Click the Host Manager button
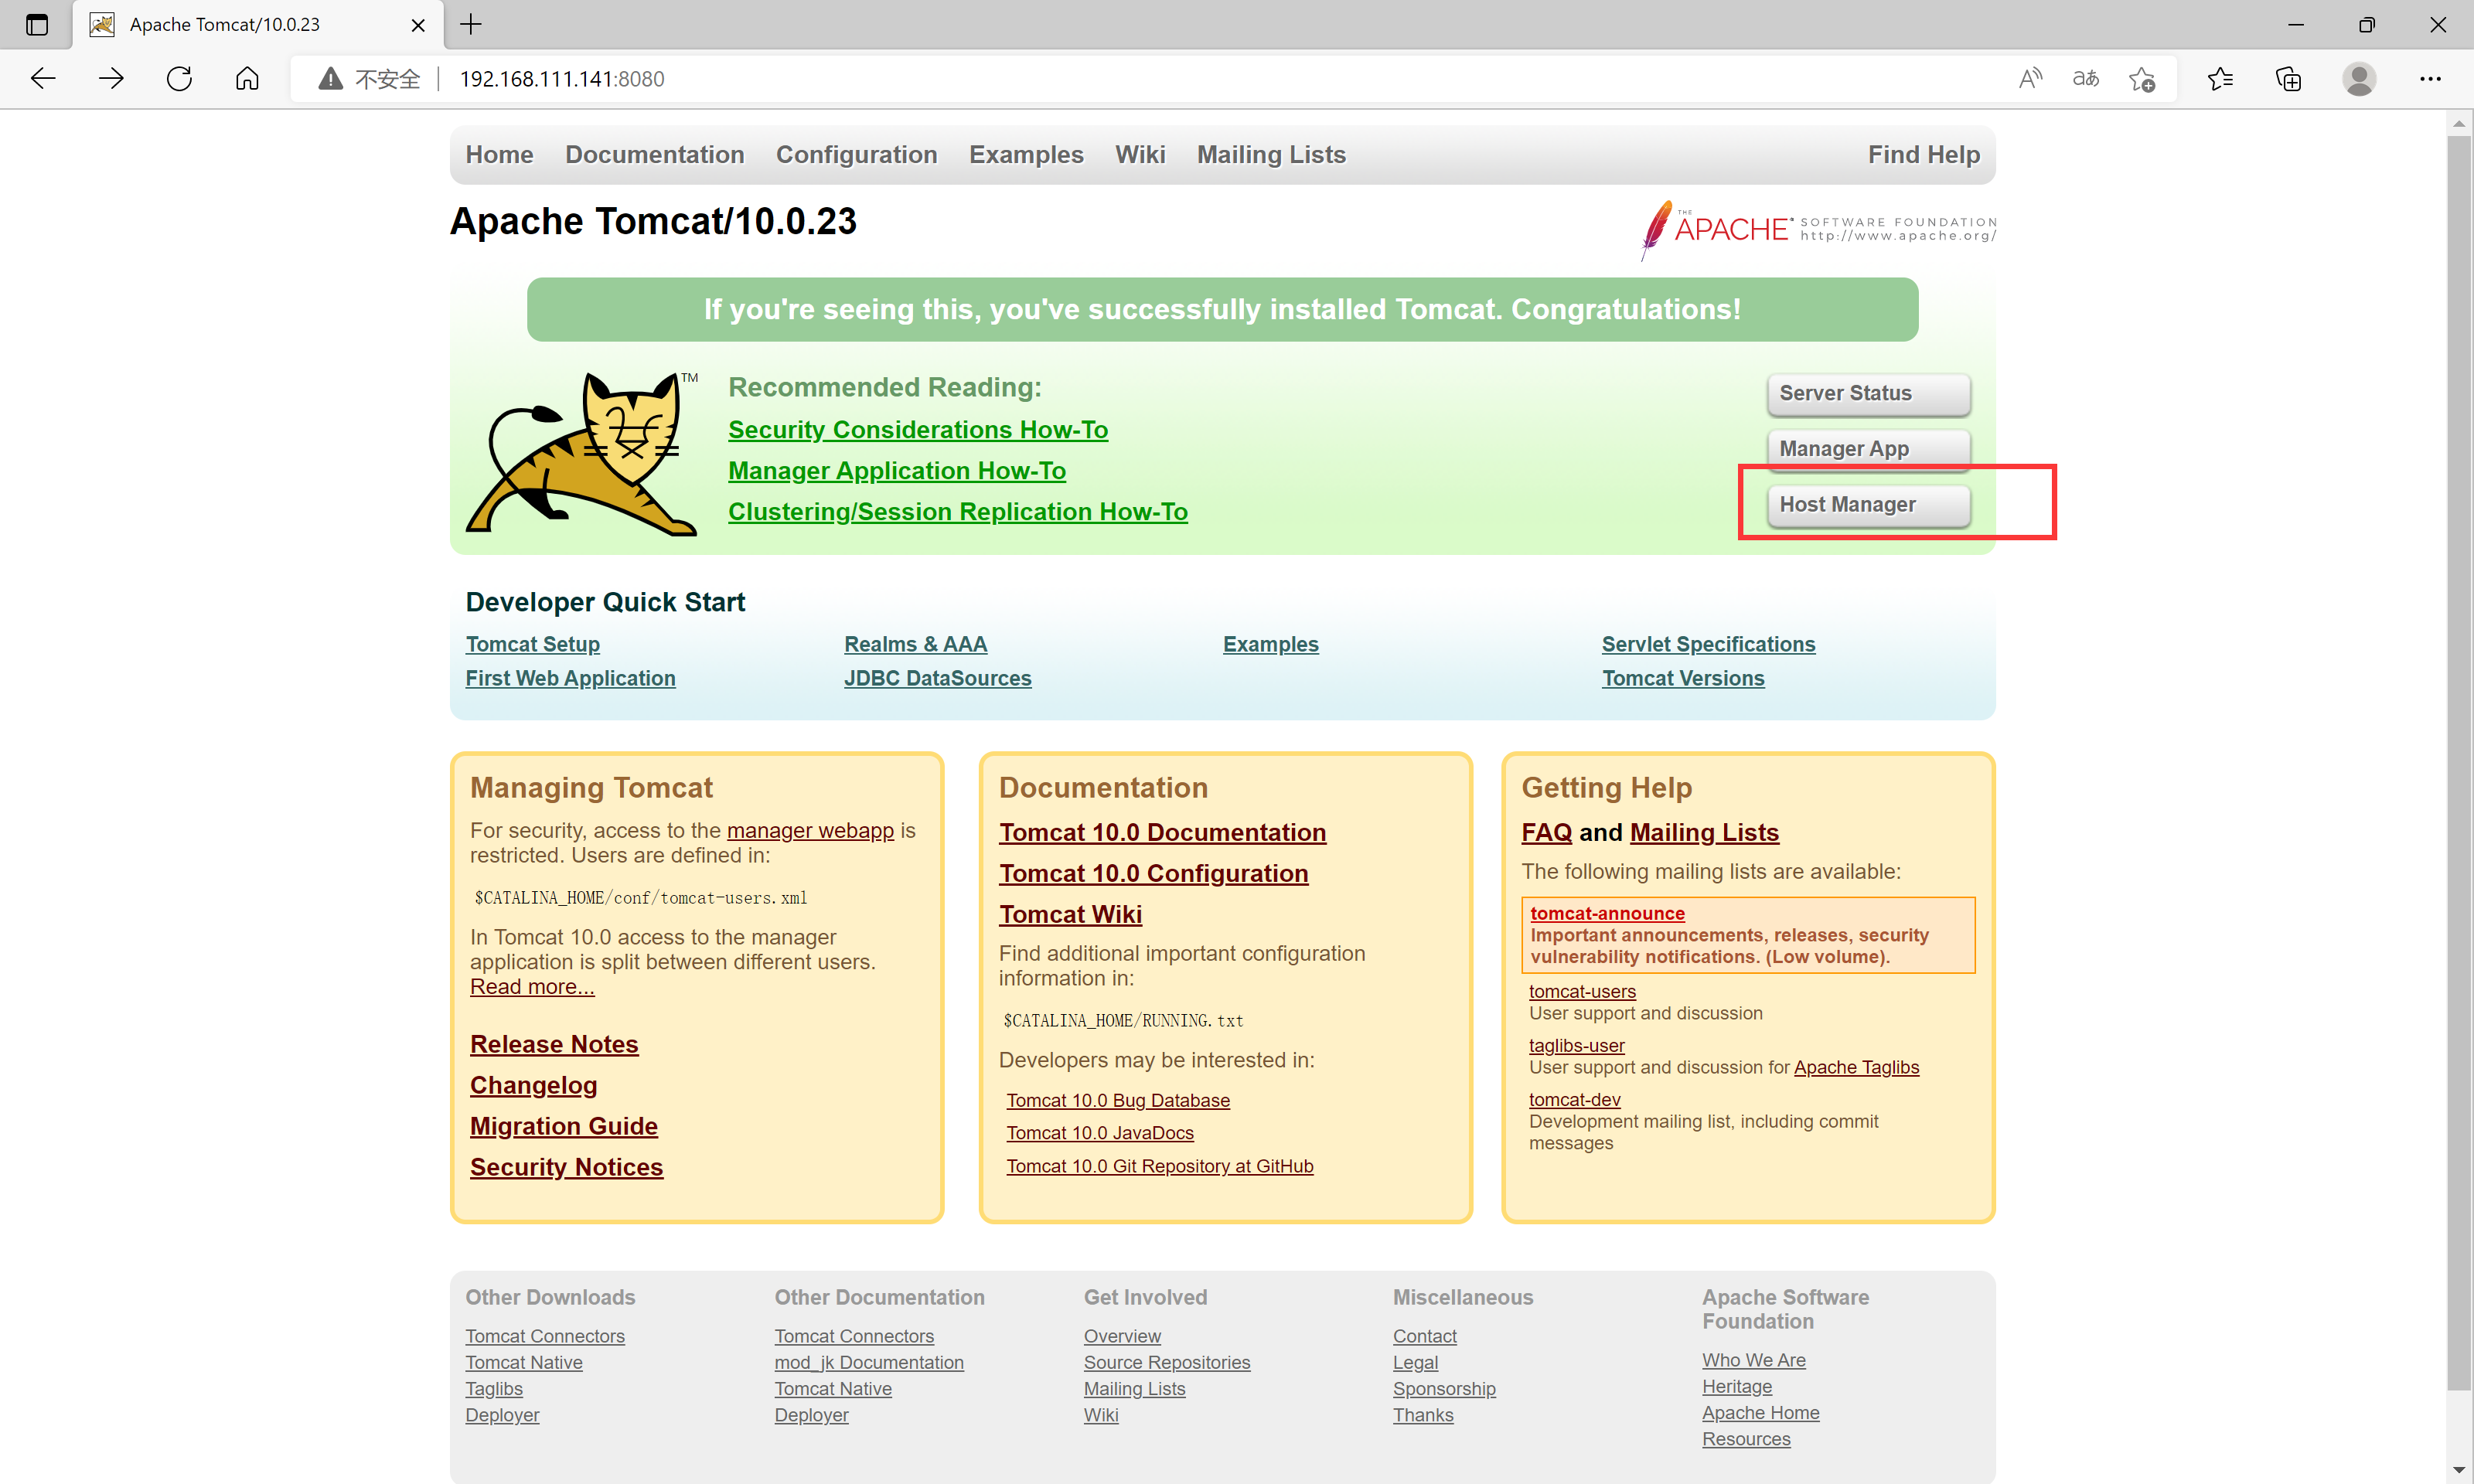 [1868, 505]
